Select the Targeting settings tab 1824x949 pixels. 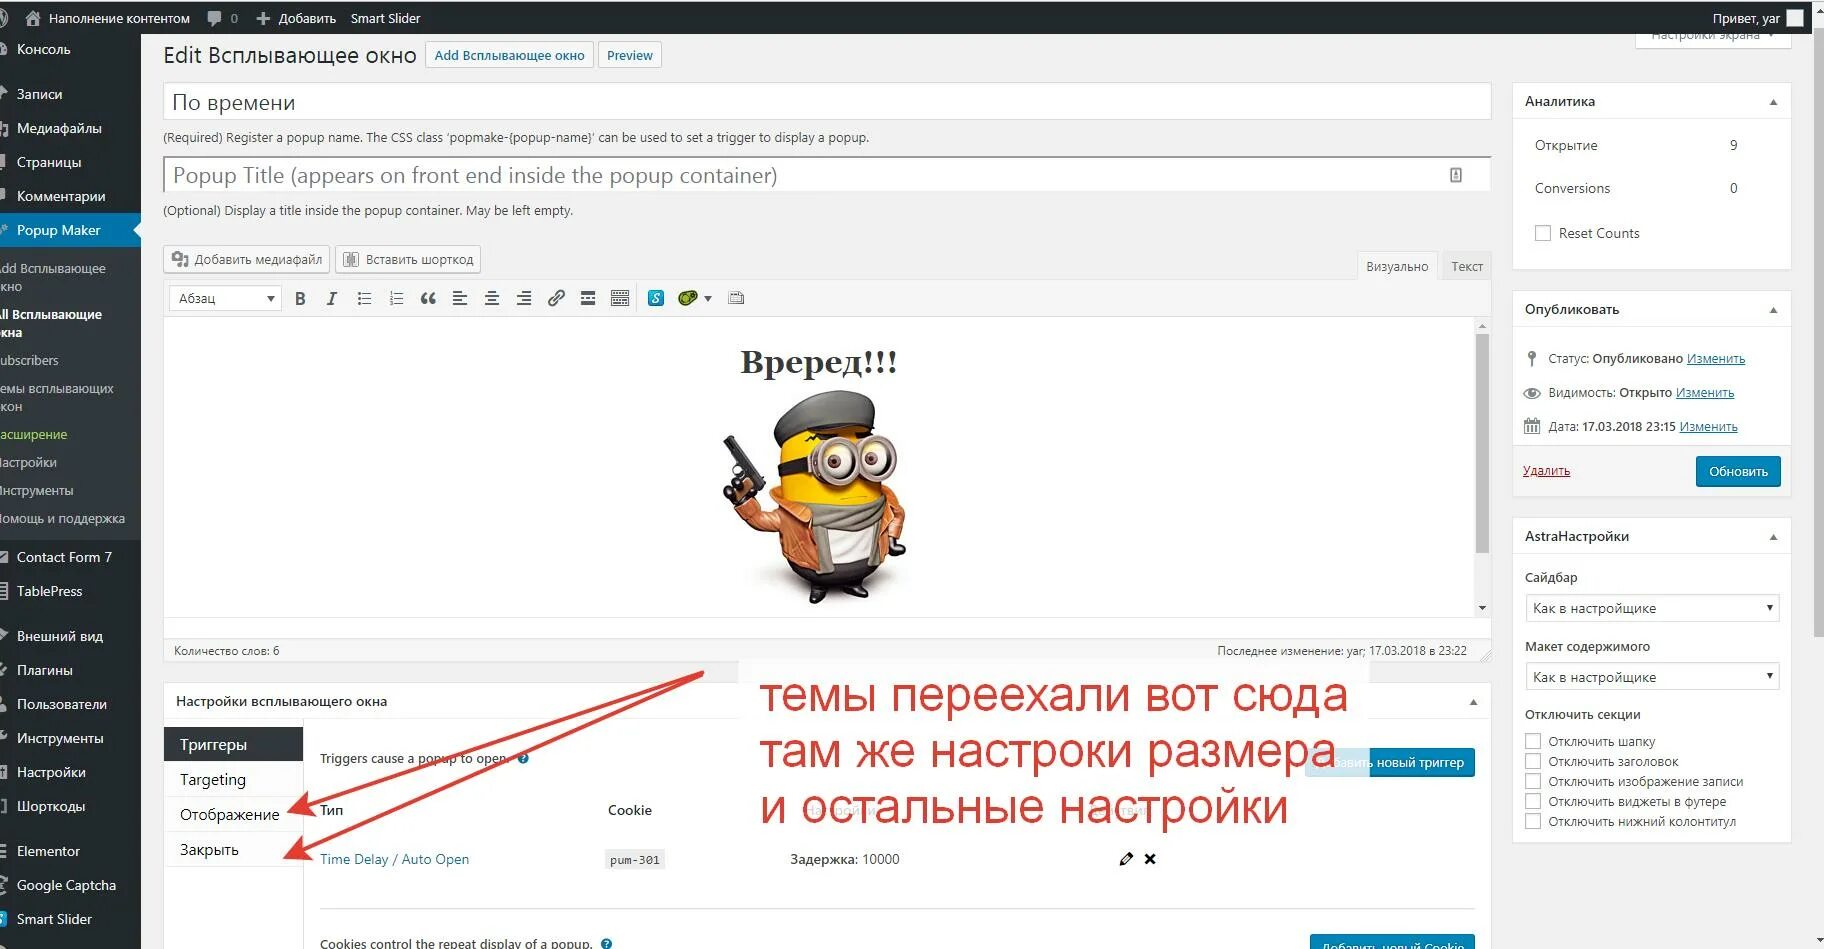[233, 779]
